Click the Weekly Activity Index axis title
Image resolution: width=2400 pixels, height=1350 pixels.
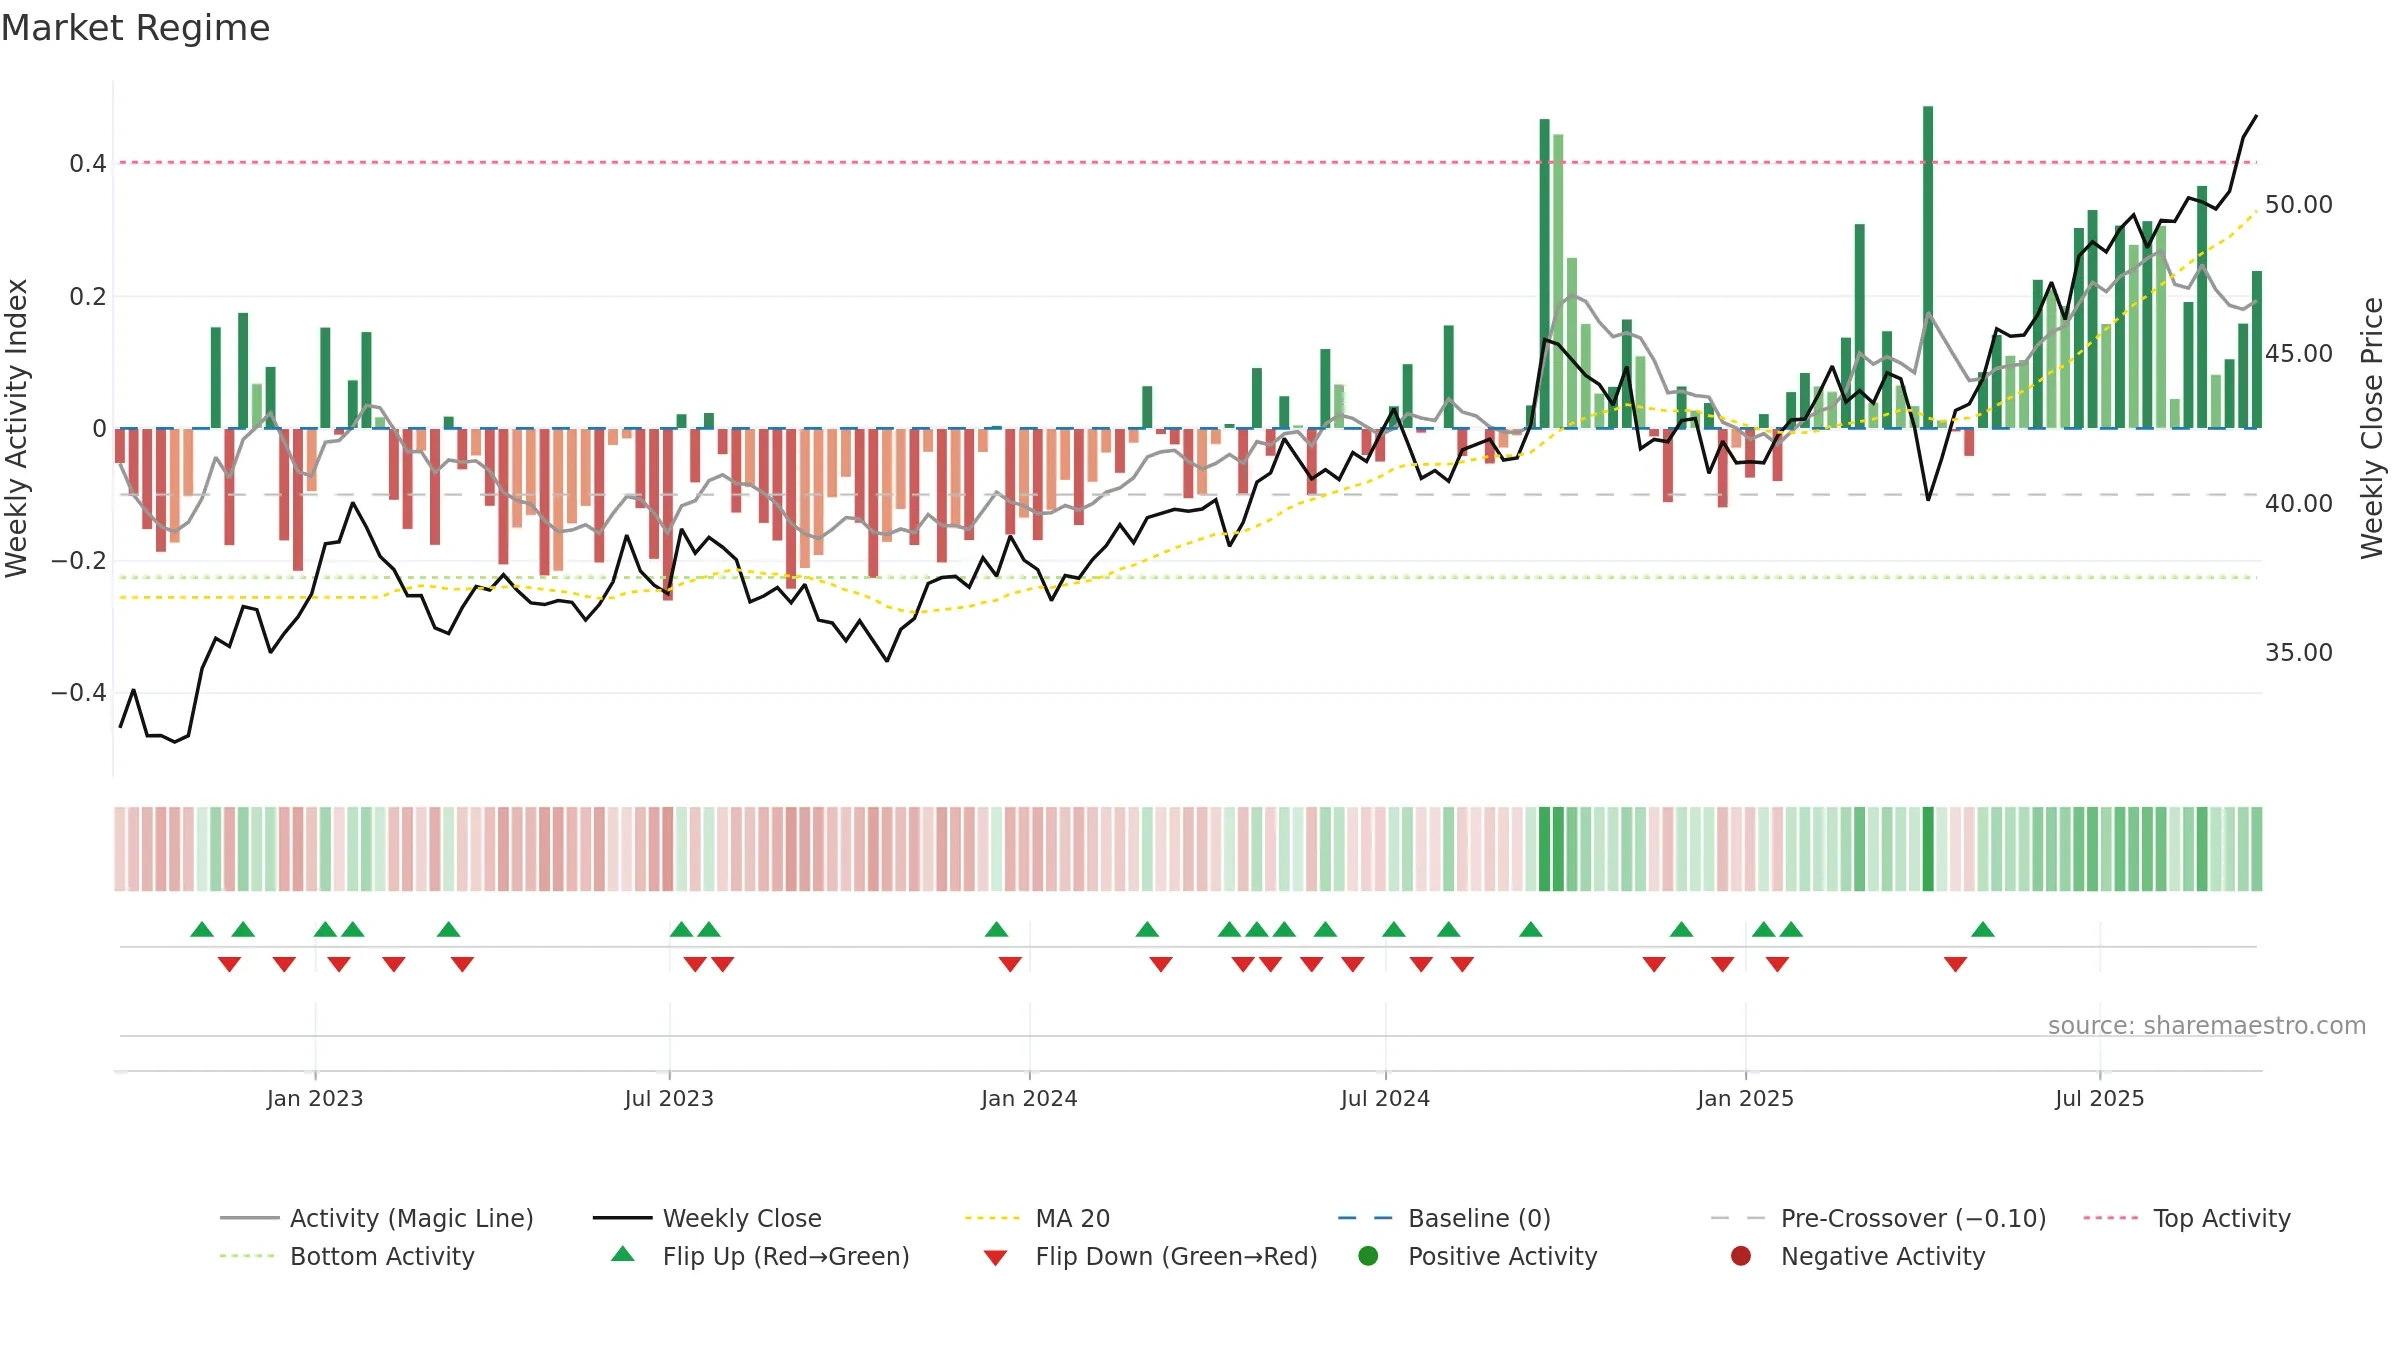pos(17,428)
